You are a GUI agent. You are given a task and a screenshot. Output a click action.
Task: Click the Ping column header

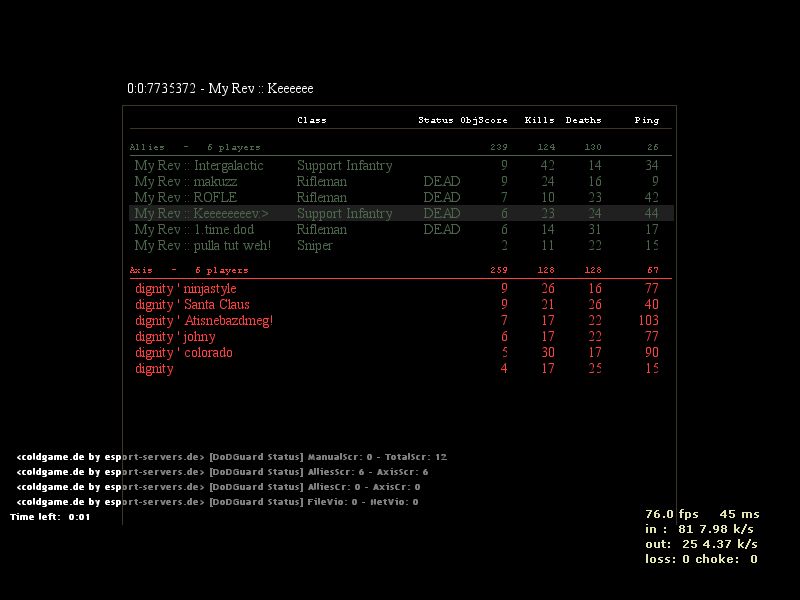647,120
